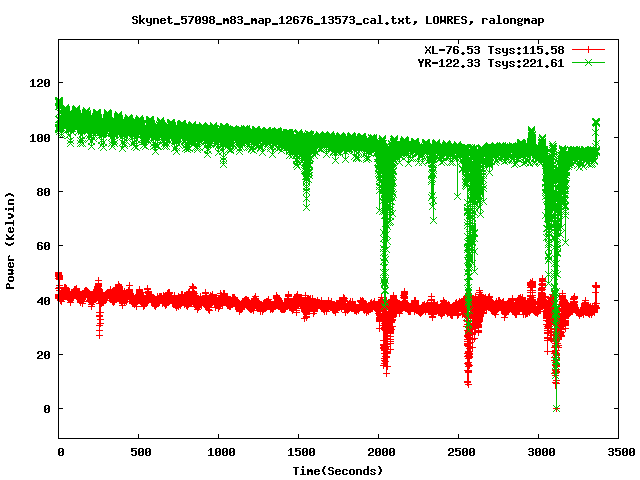Click the green legend line sample
Viewport: 640px width, 480px height.
tap(588, 62)
